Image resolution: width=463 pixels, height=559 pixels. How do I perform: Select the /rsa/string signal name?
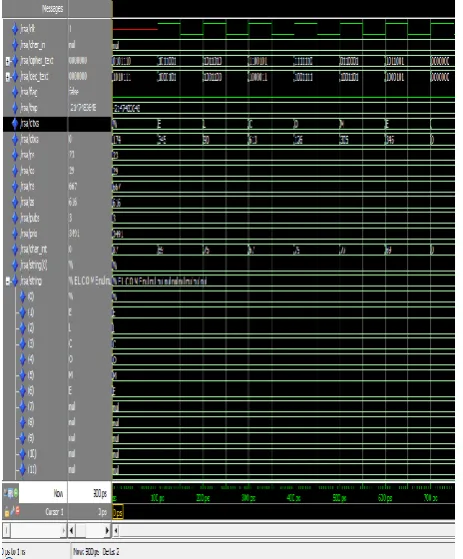coord(31,281)
